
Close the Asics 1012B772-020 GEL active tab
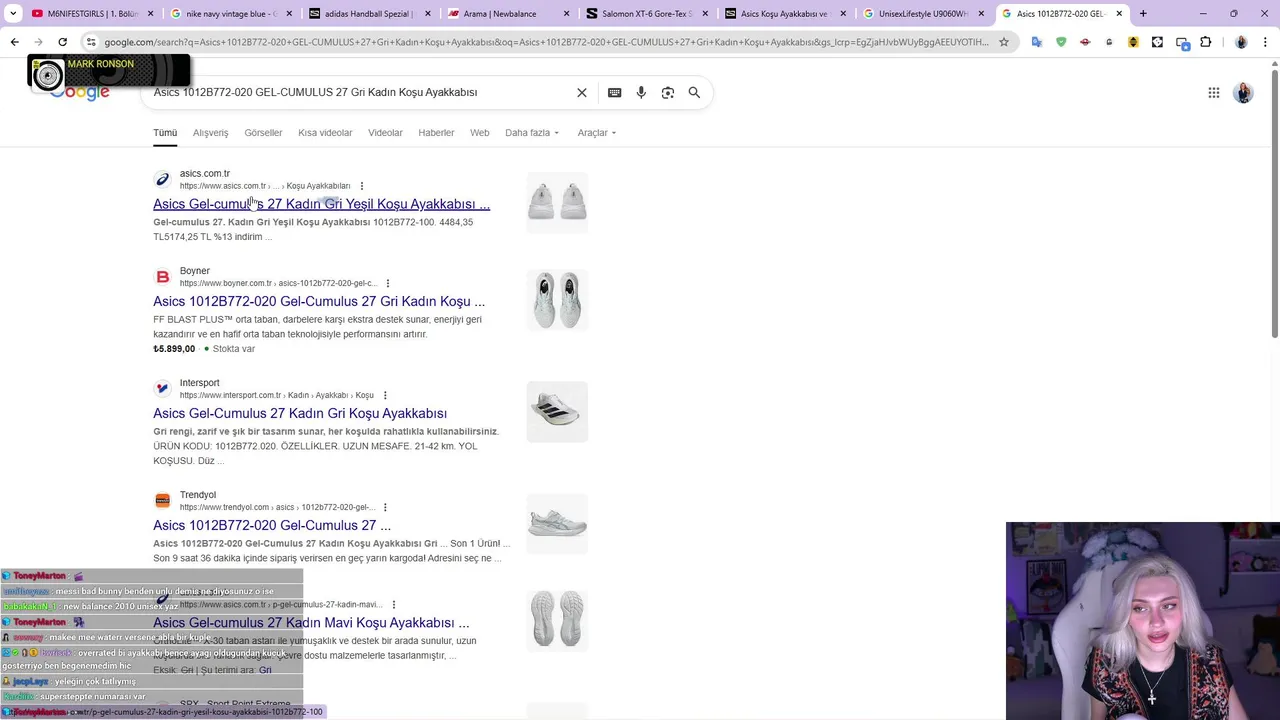pyautogui.click(x=1119, y=14)
